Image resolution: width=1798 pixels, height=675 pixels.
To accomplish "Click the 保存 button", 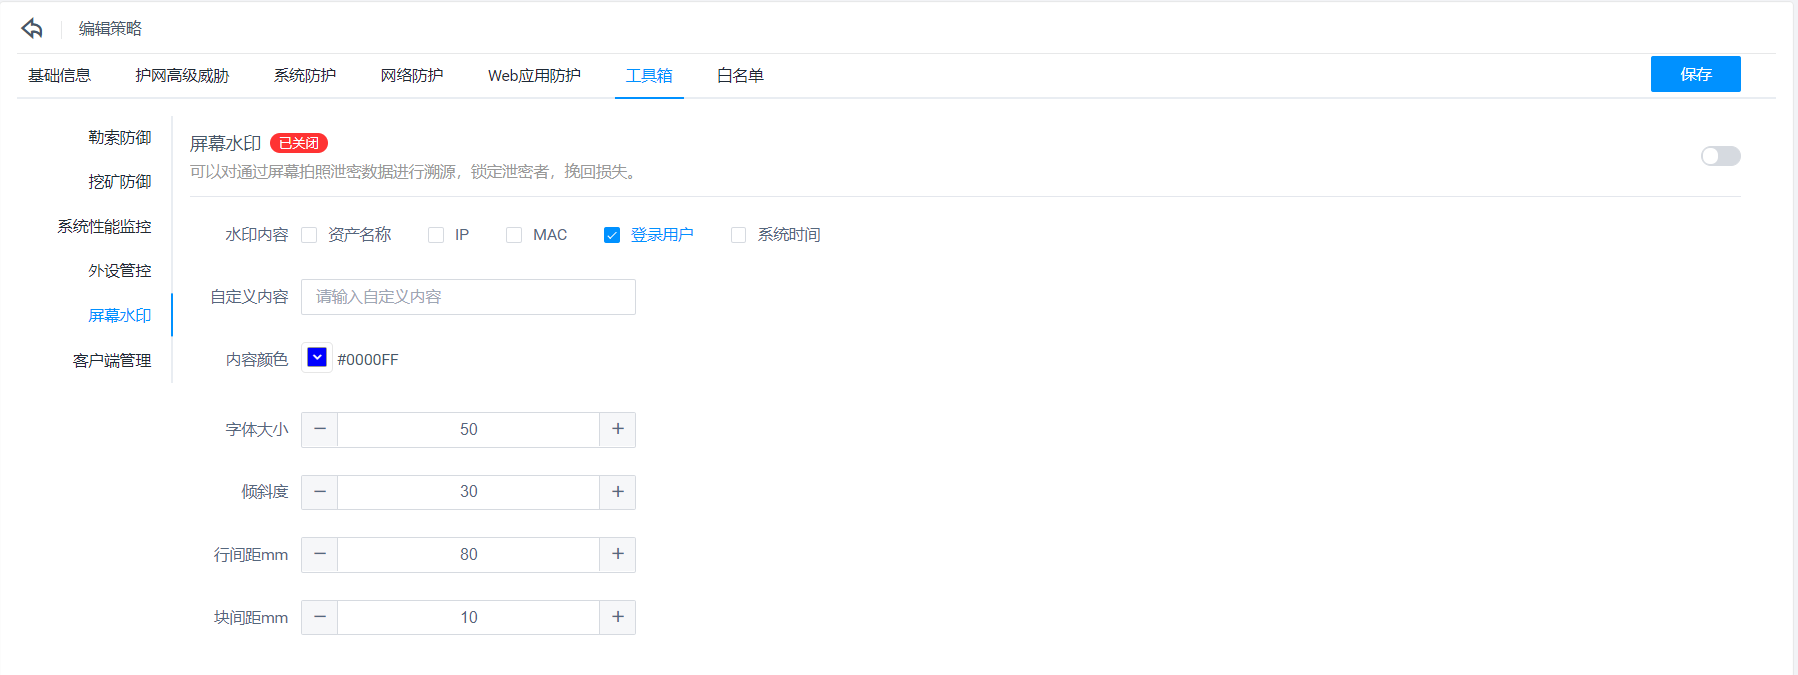I will coord(1696,74).
